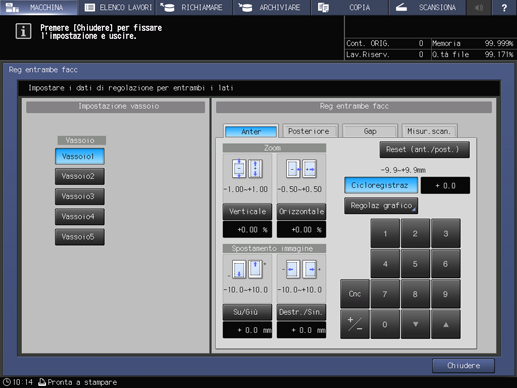Switch to the ARCHIVIARE tab
This screenshot has height=388, width=517.
point(272,7)
